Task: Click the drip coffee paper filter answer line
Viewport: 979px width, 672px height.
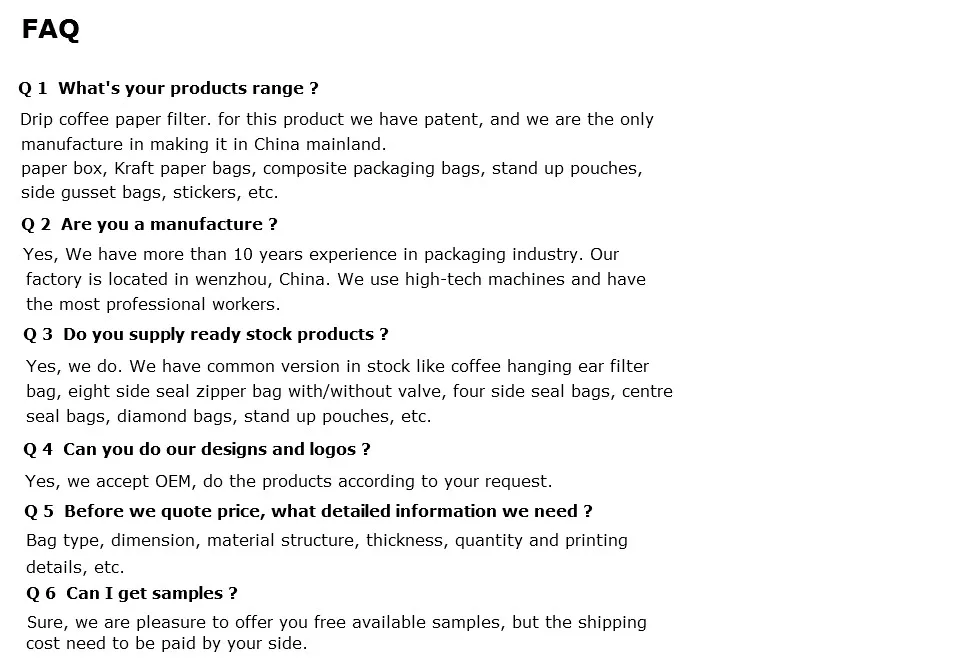Action: (337, 119)
